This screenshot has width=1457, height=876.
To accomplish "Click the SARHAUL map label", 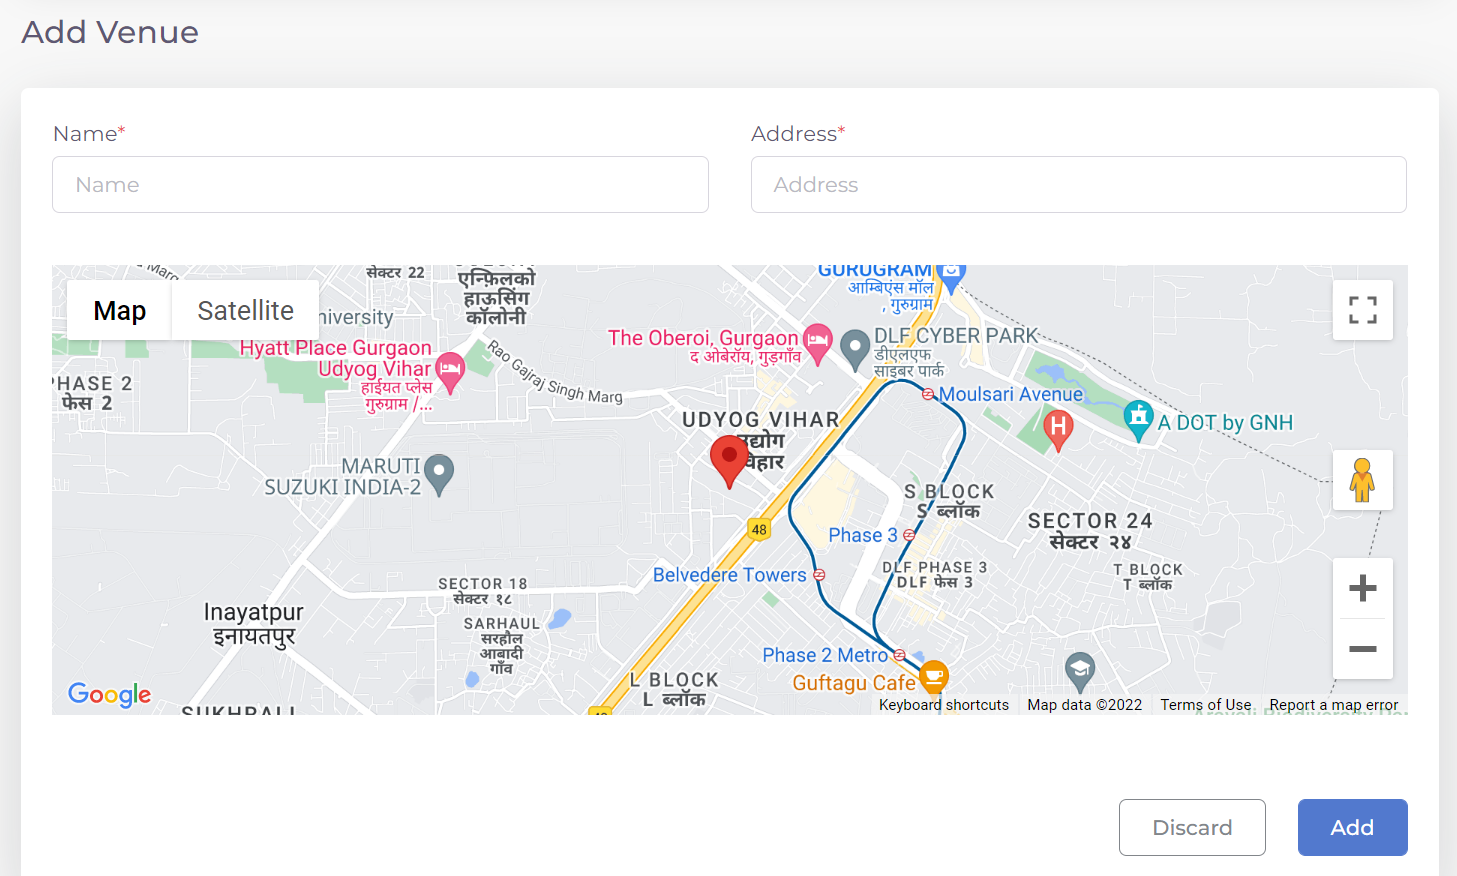I will (502, 624).
